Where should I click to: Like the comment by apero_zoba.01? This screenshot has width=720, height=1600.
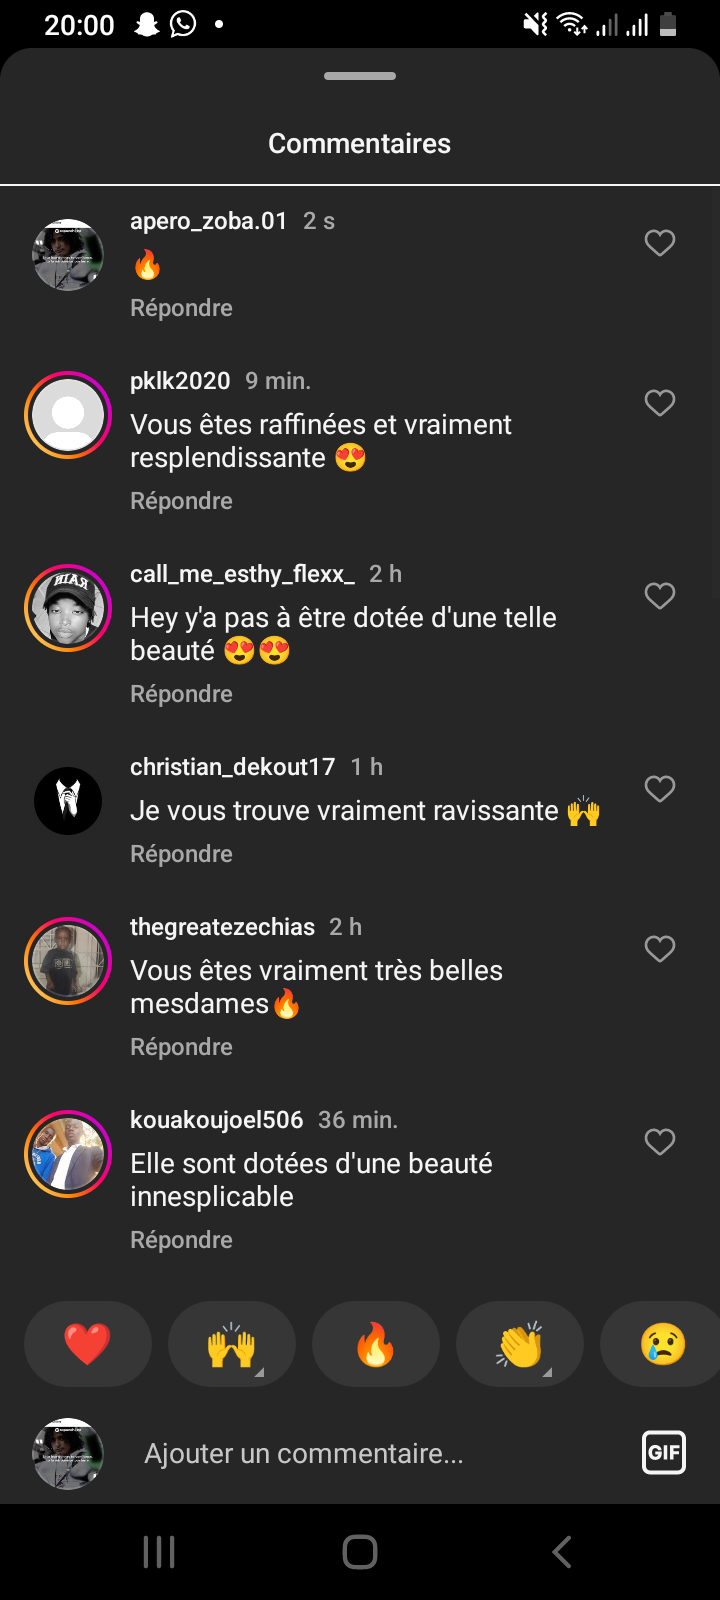[x=660, y=243]
